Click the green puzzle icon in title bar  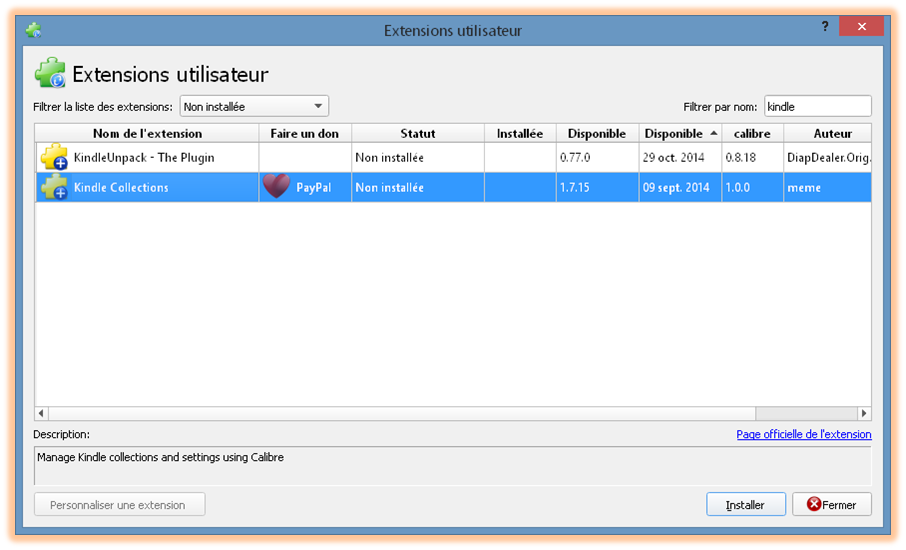pos(34,30)
